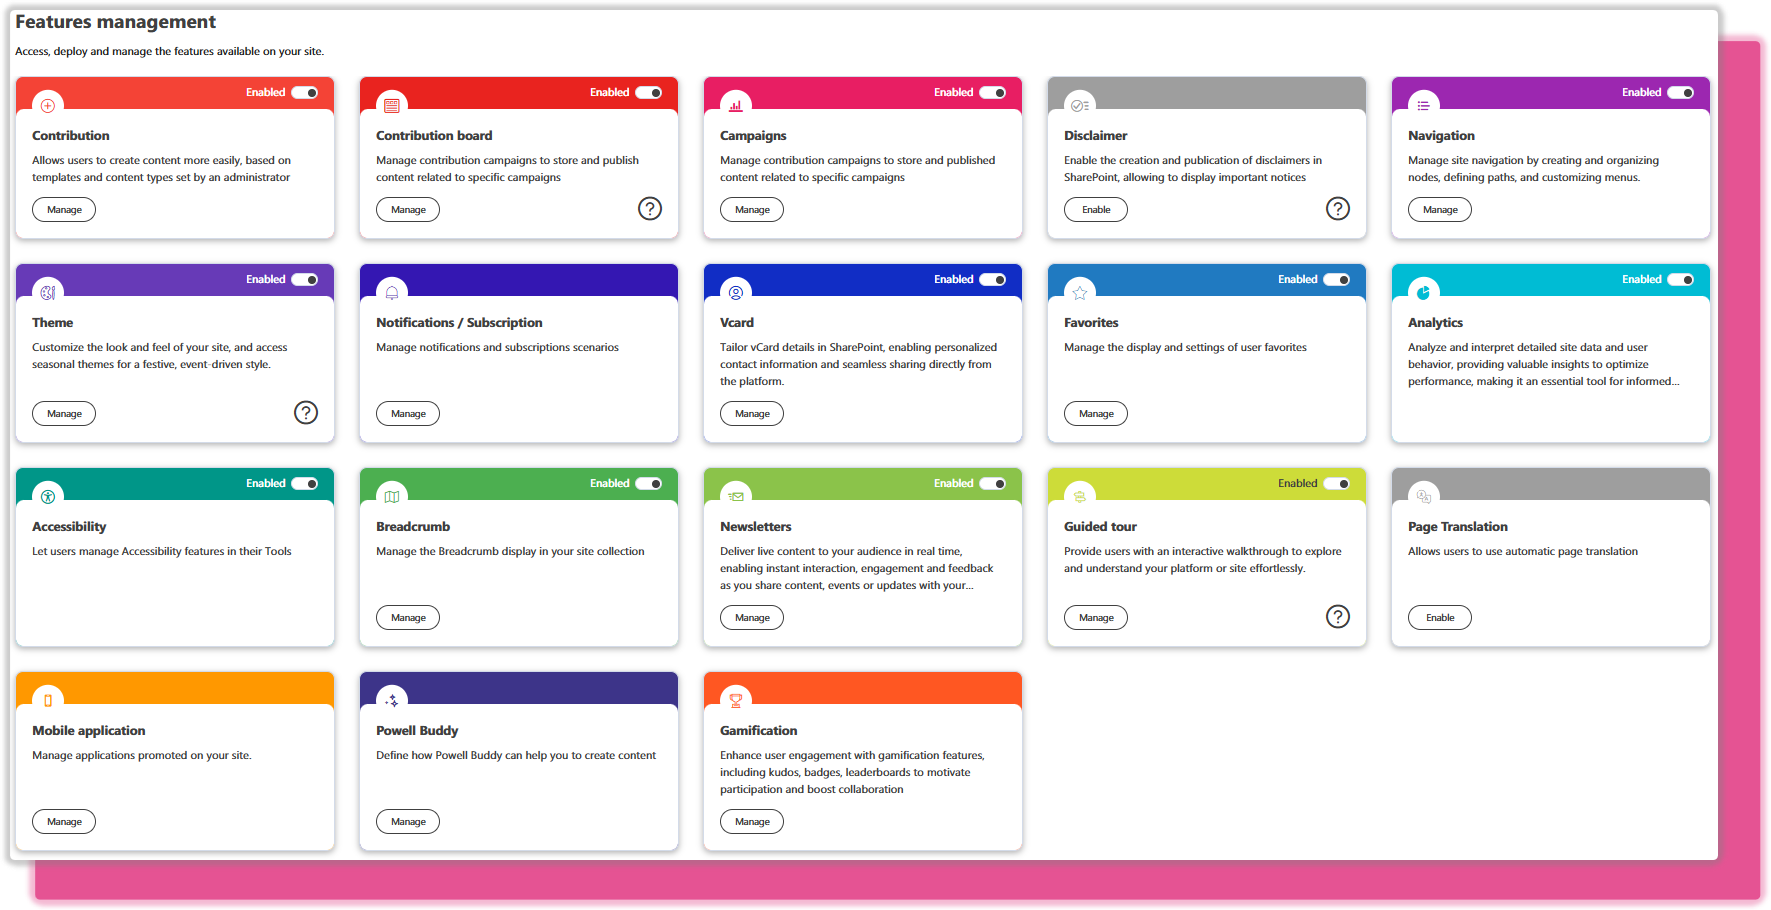Click the Guided tour signpost icon
Image resolution: width=1771 pixels, height=910 pixels.
(1080, 496)
